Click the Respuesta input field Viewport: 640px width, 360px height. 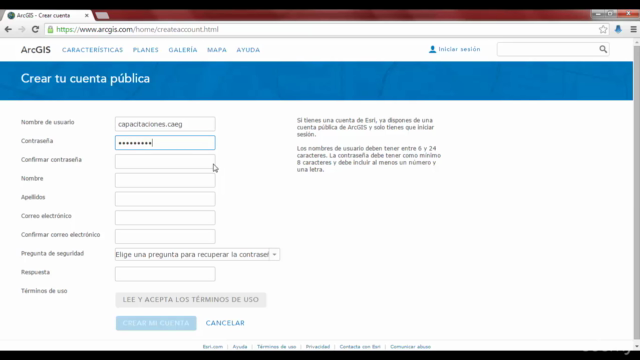(x=165, y=274)
